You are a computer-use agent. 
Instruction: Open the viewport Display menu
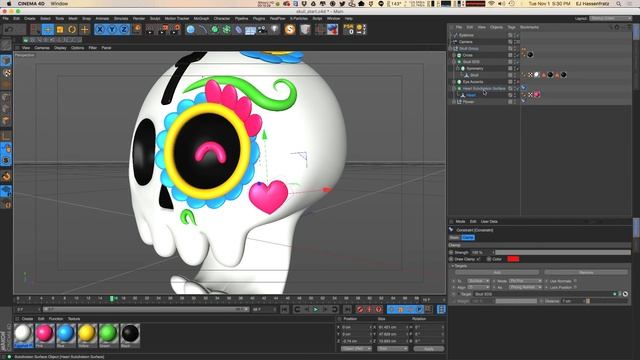tap(60, 48)
